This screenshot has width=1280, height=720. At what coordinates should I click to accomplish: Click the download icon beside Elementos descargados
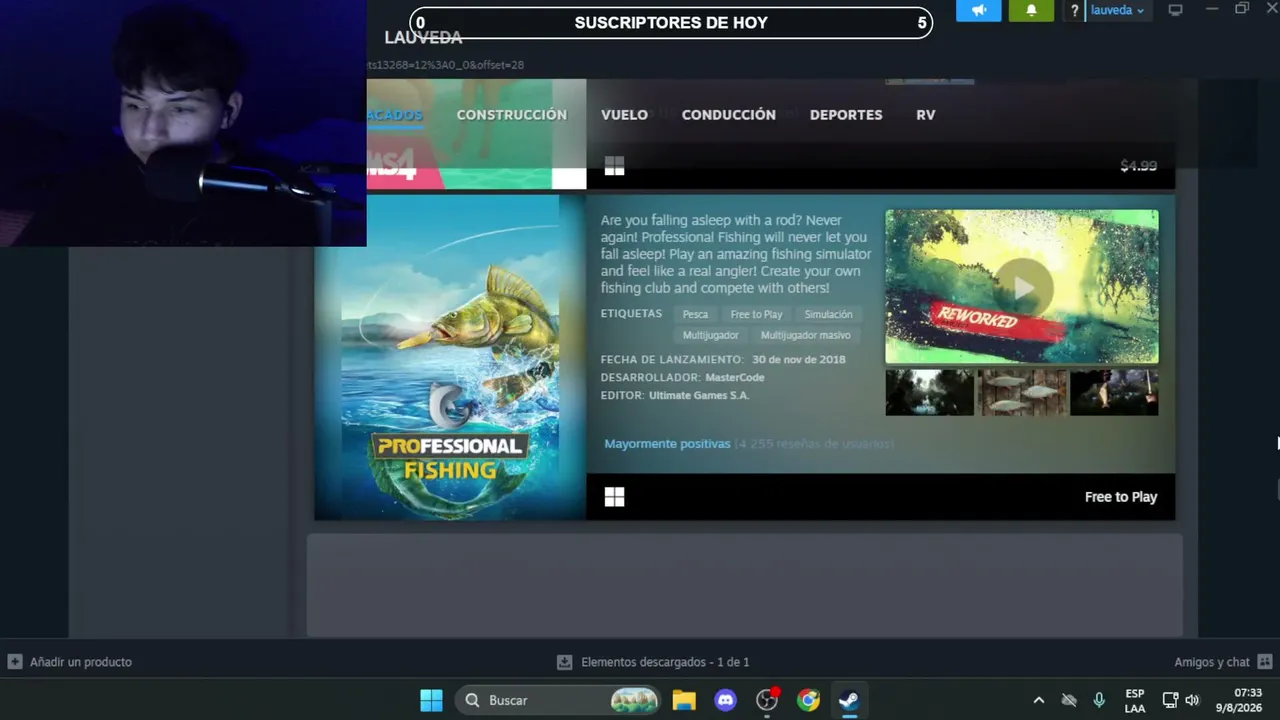pyautogui.click(x=564, y=662)
